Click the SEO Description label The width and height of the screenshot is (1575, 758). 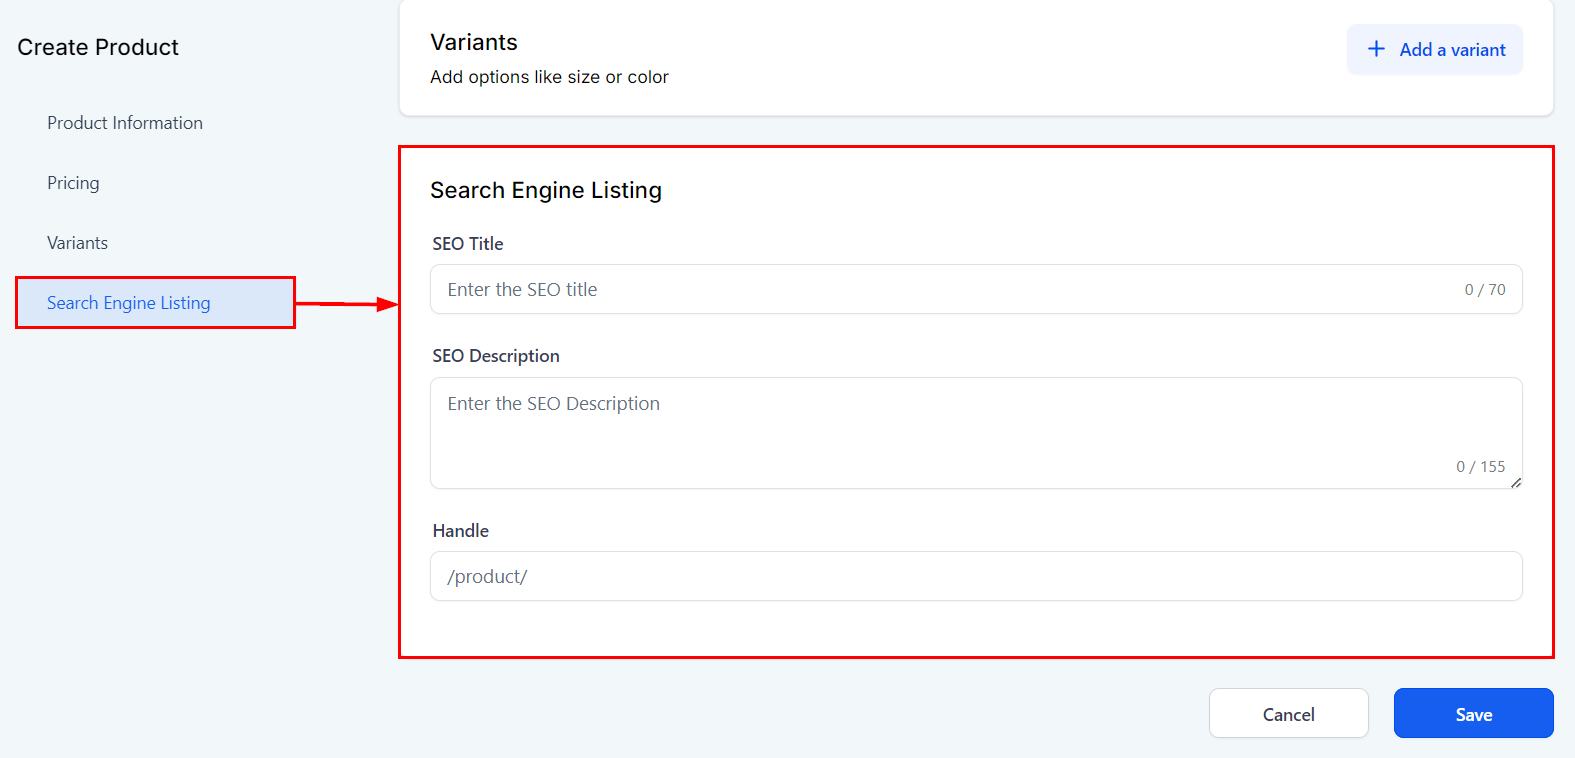click(x=496, y=356)
